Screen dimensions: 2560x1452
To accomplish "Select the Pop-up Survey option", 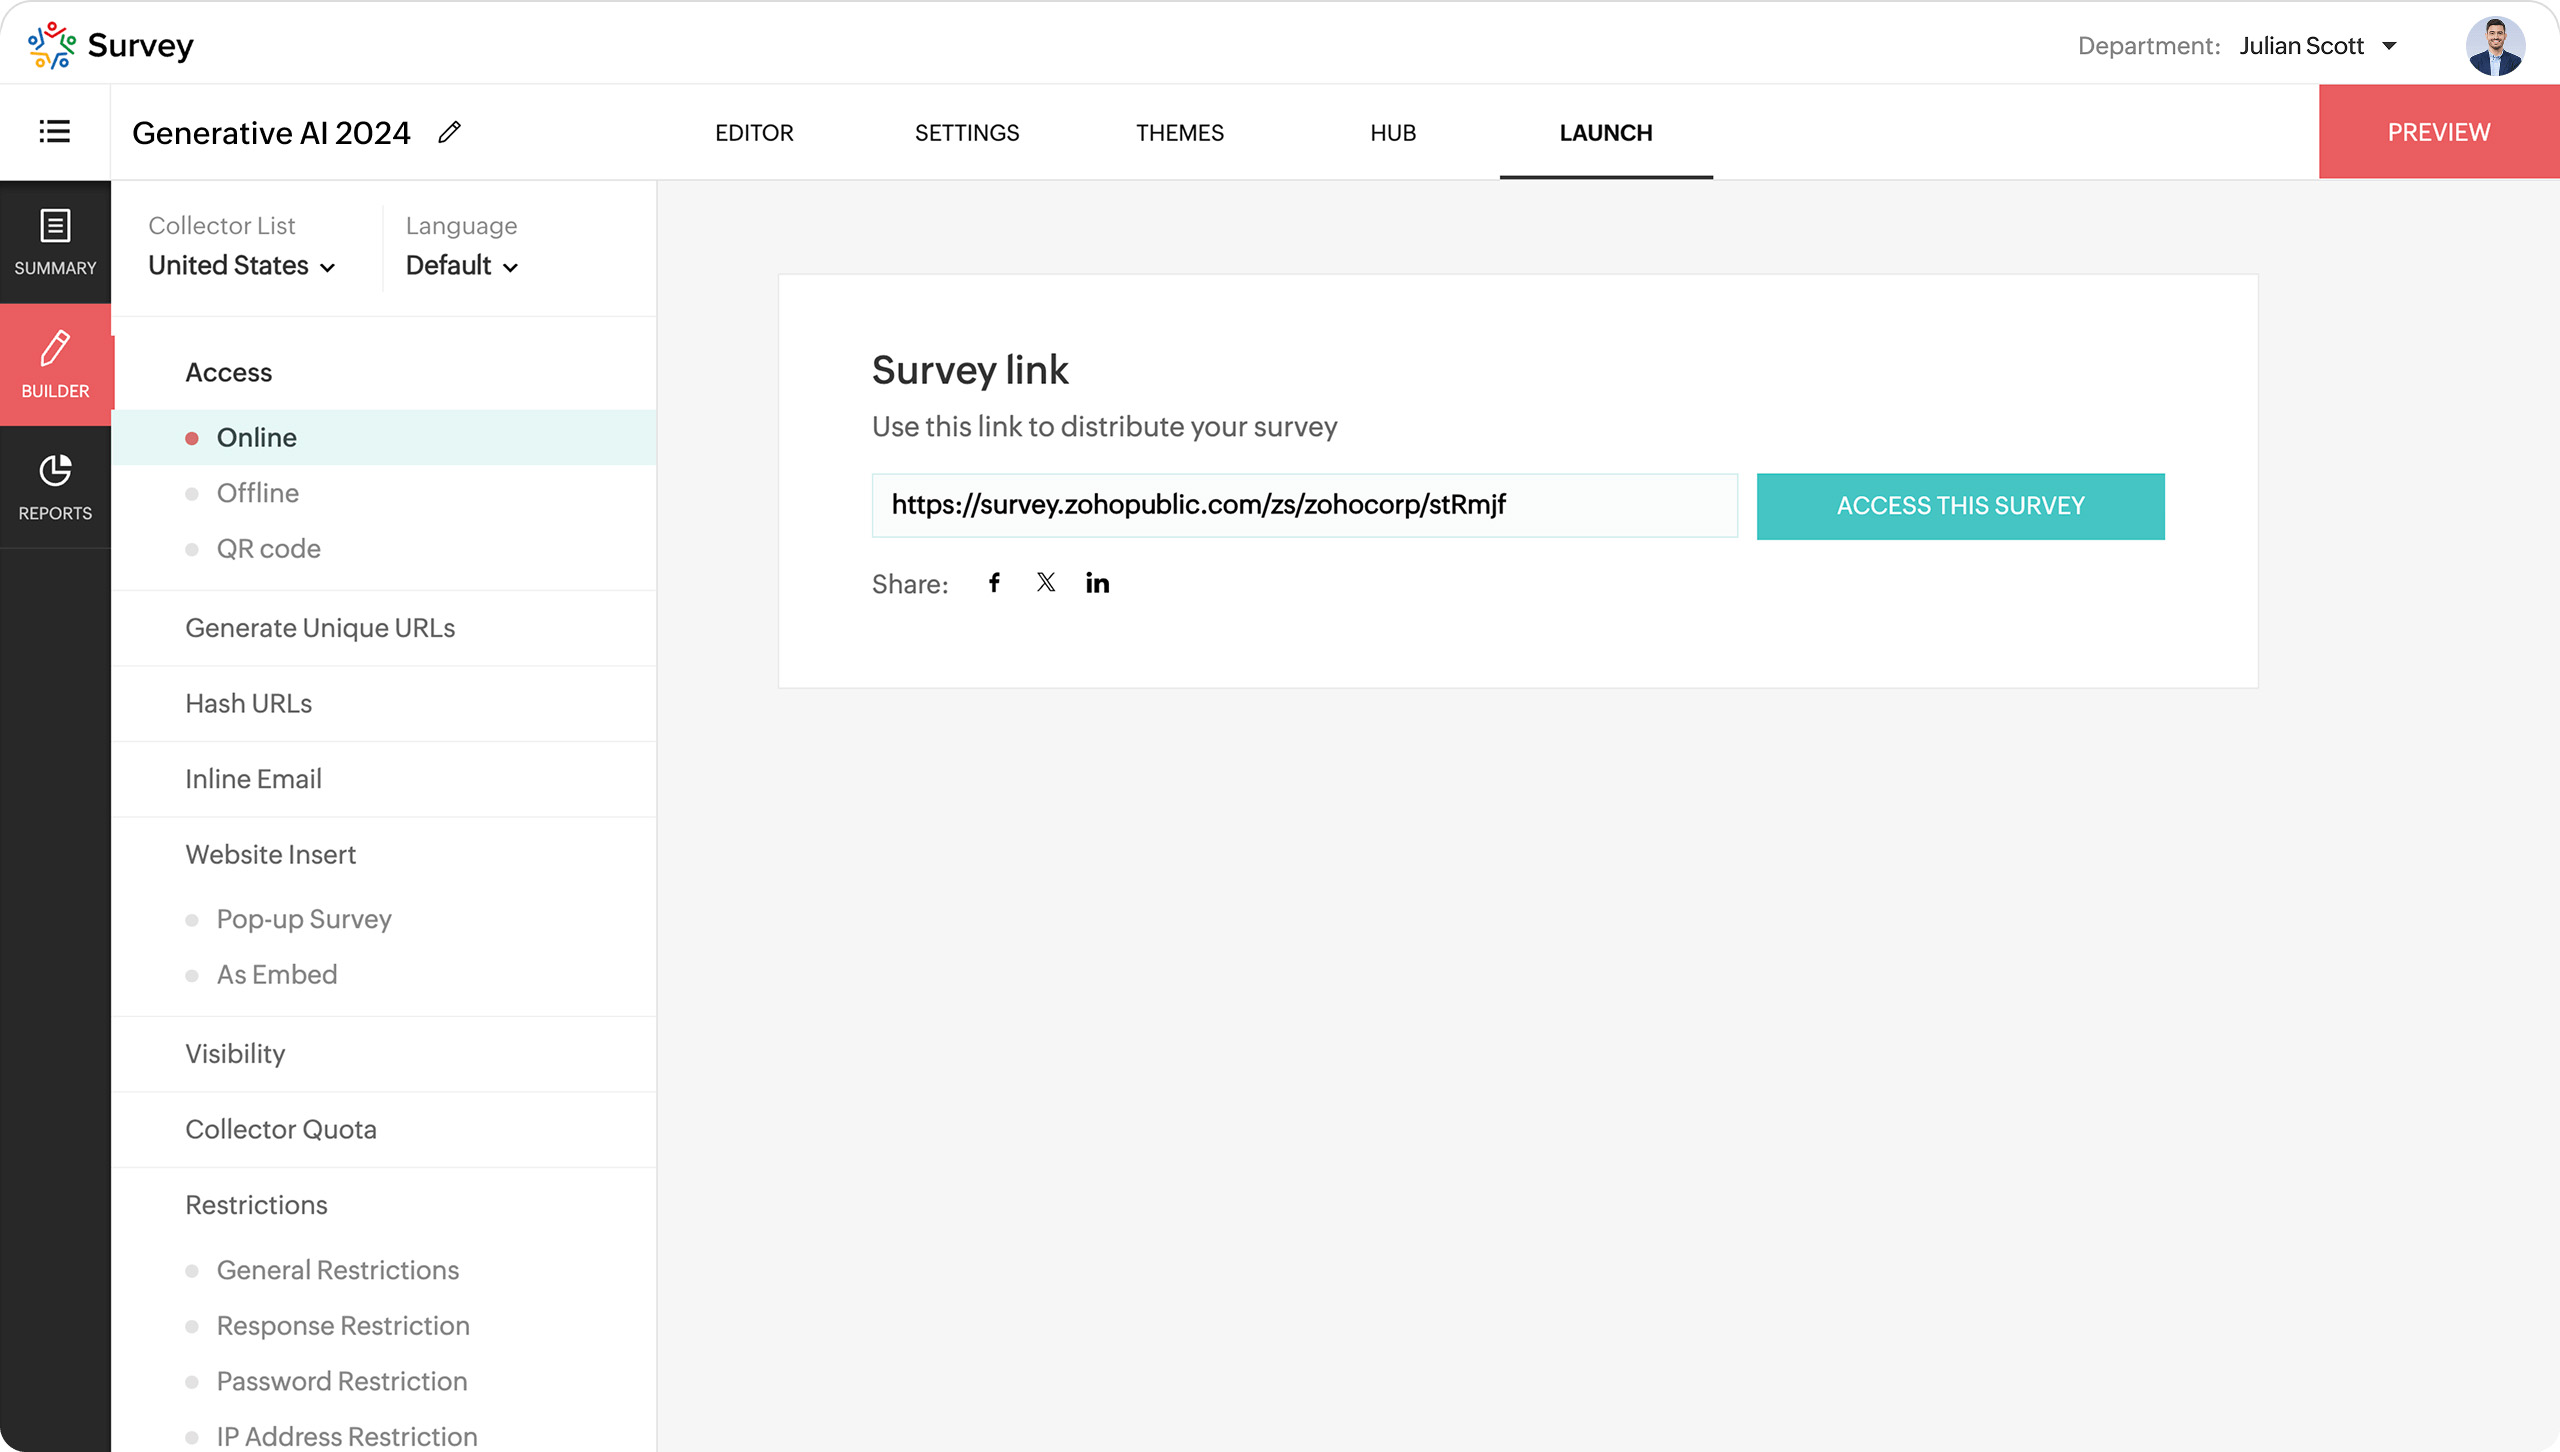I will tap(304, 919).
